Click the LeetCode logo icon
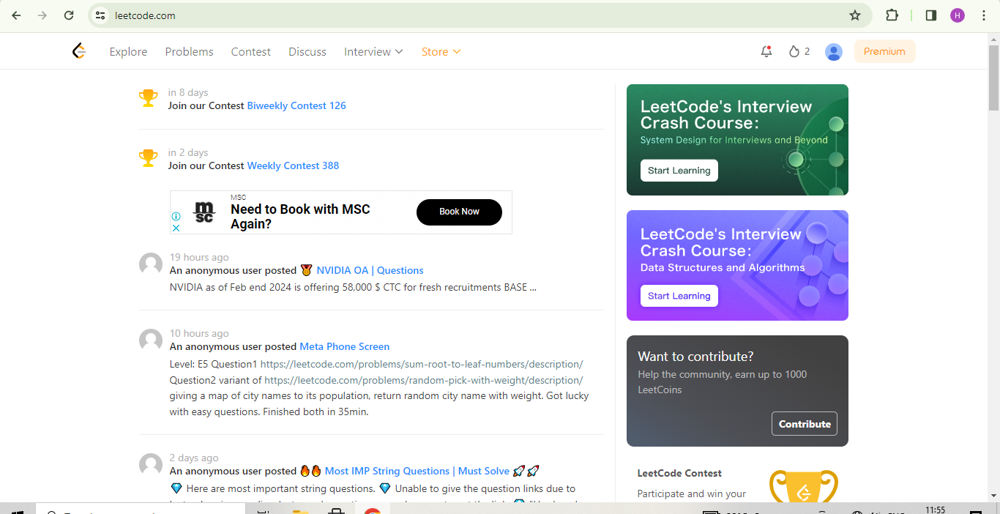Viewport: 1000px width, 514px height. coord(79,51)
